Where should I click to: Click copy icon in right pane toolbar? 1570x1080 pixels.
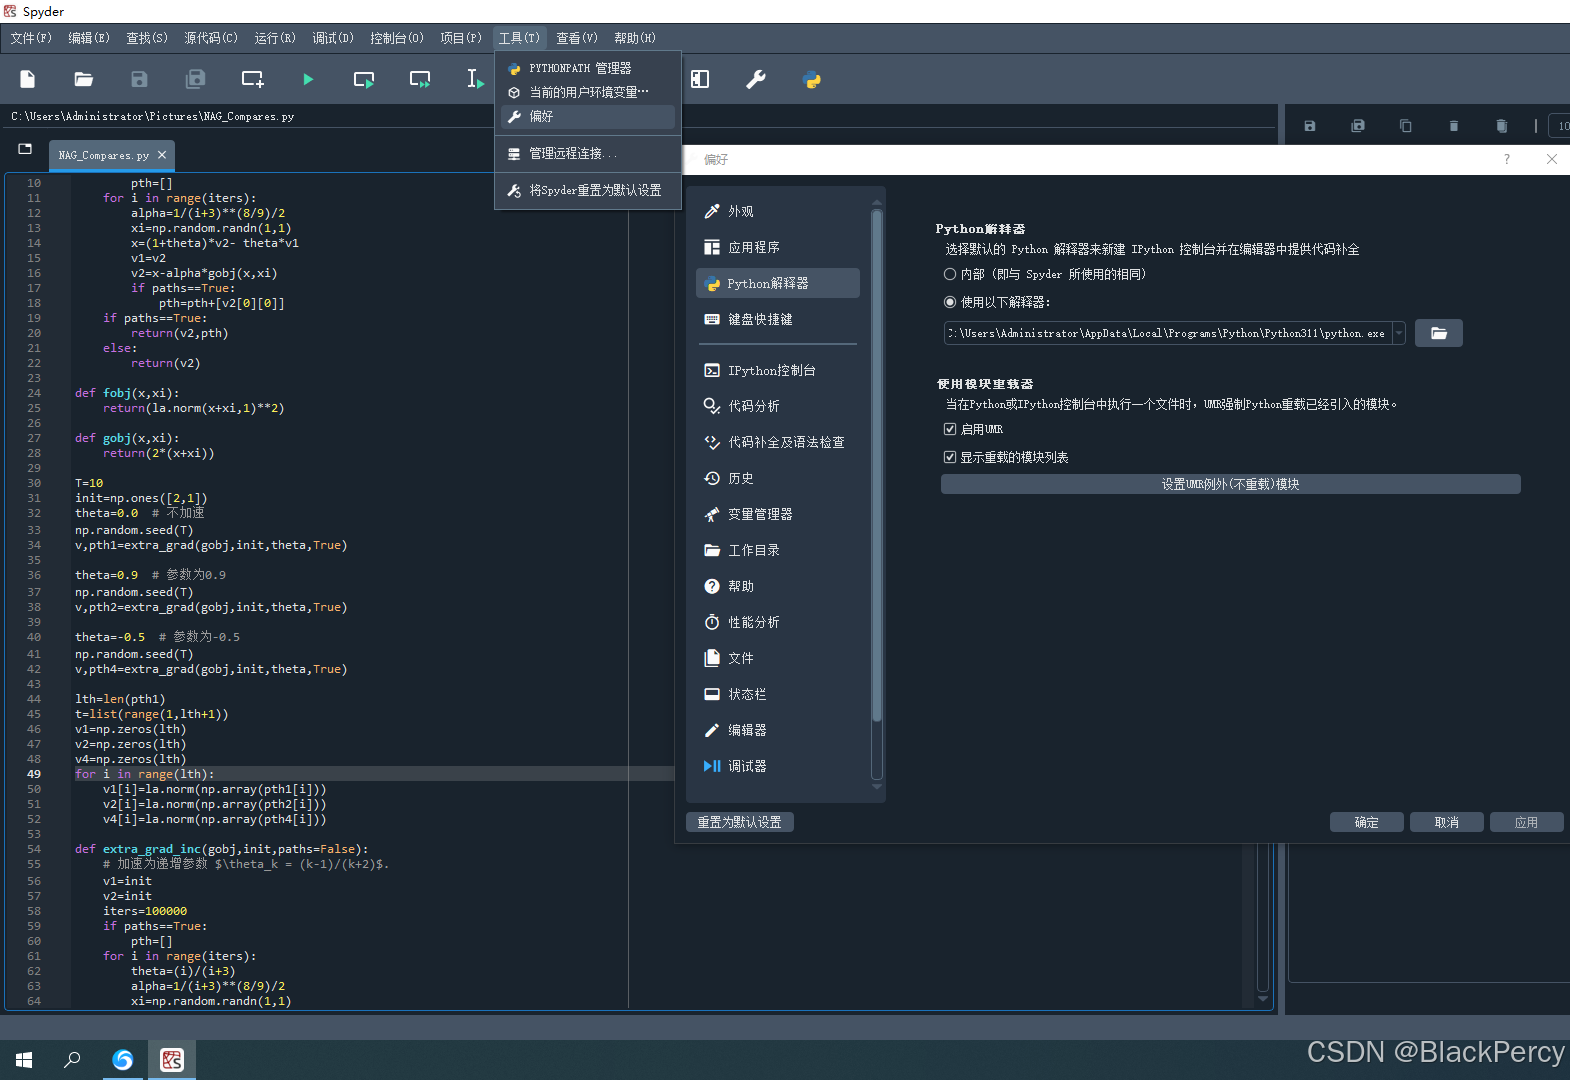1406,126
